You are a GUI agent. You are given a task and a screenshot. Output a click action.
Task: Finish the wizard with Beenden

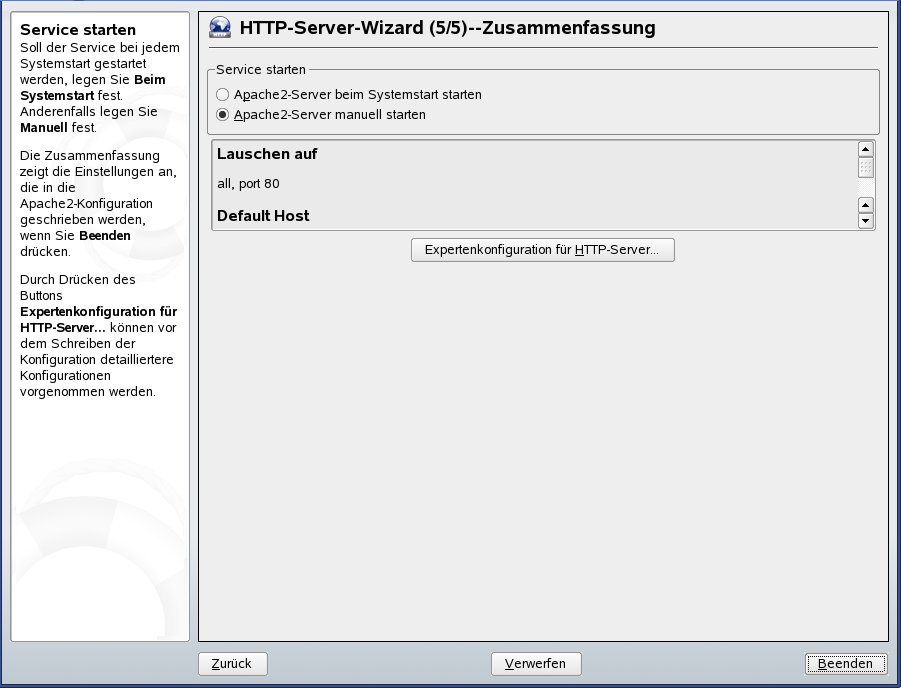click(x=845, y=664)
